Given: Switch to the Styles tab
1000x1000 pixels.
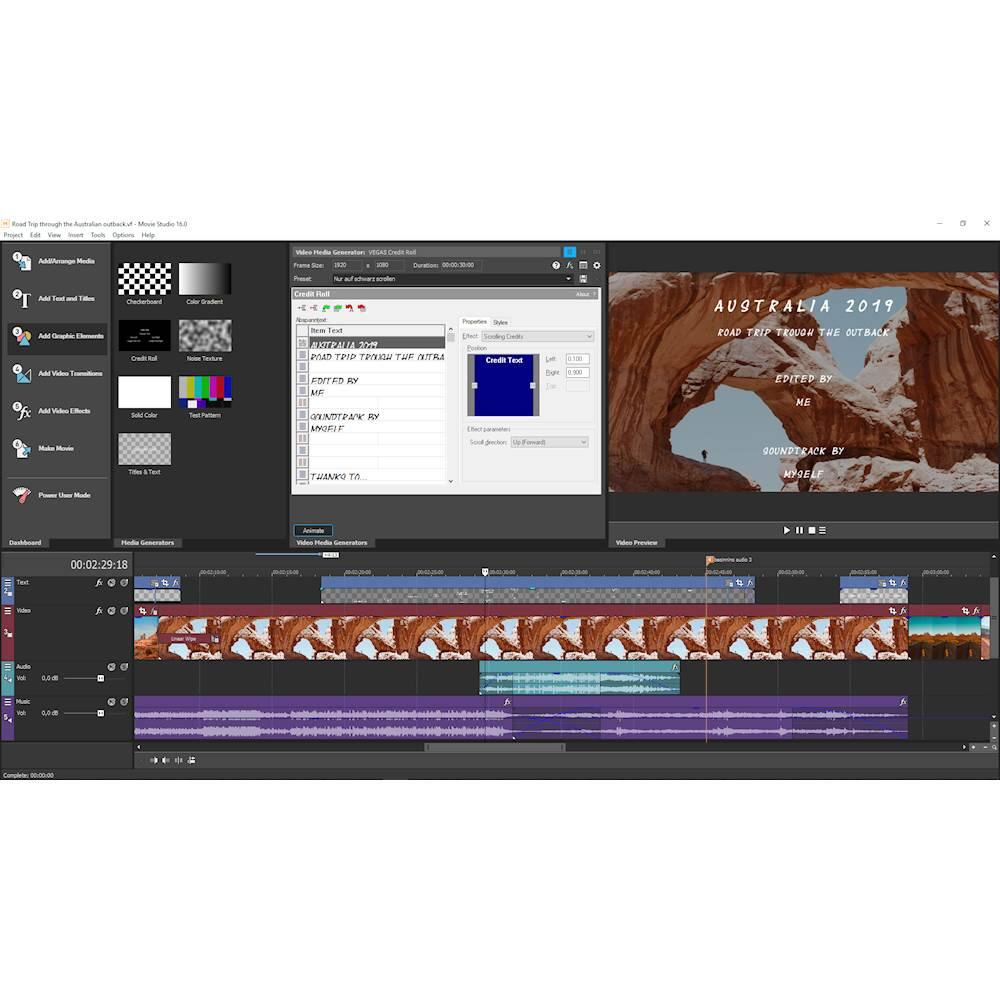Looking at the screenshot, I should (500, 322).
